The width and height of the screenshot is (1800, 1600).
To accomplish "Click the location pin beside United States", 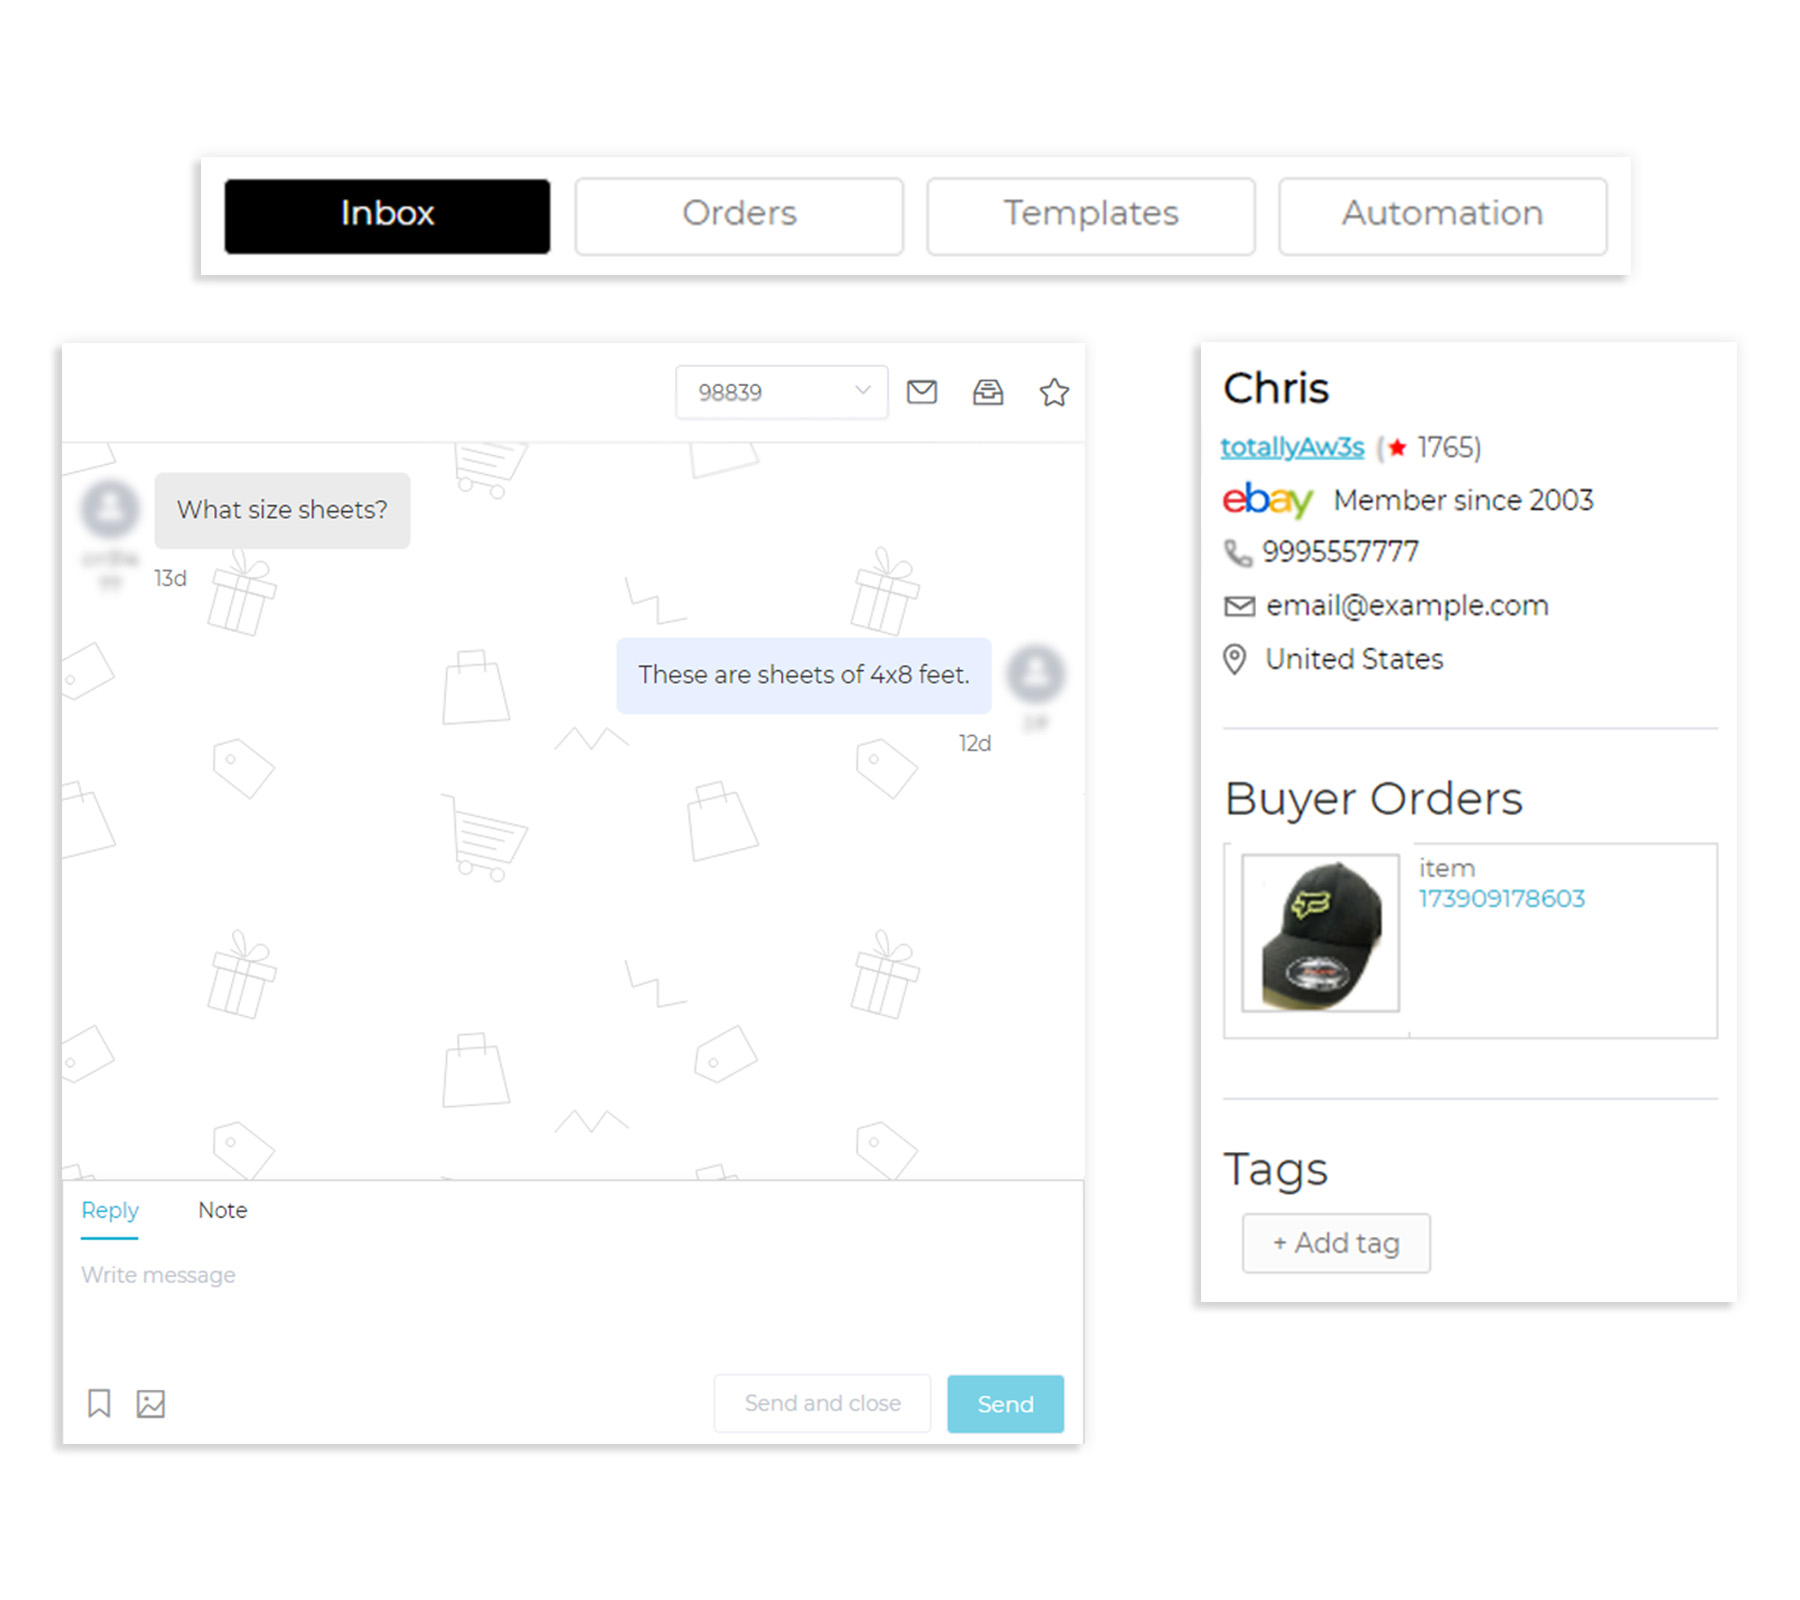I will 1236,659.
